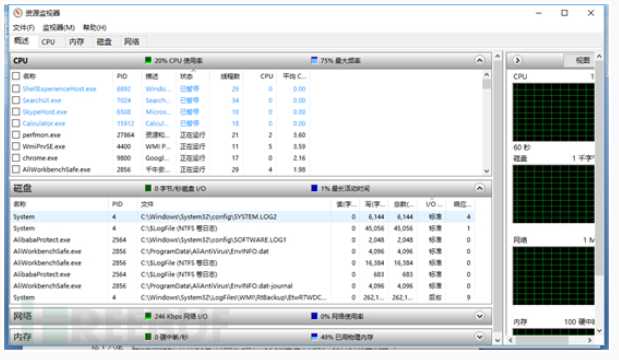Click the right arrow of the graph pane horizontal scrollbar
Screen dimensions: 619x360
point(590,340)
